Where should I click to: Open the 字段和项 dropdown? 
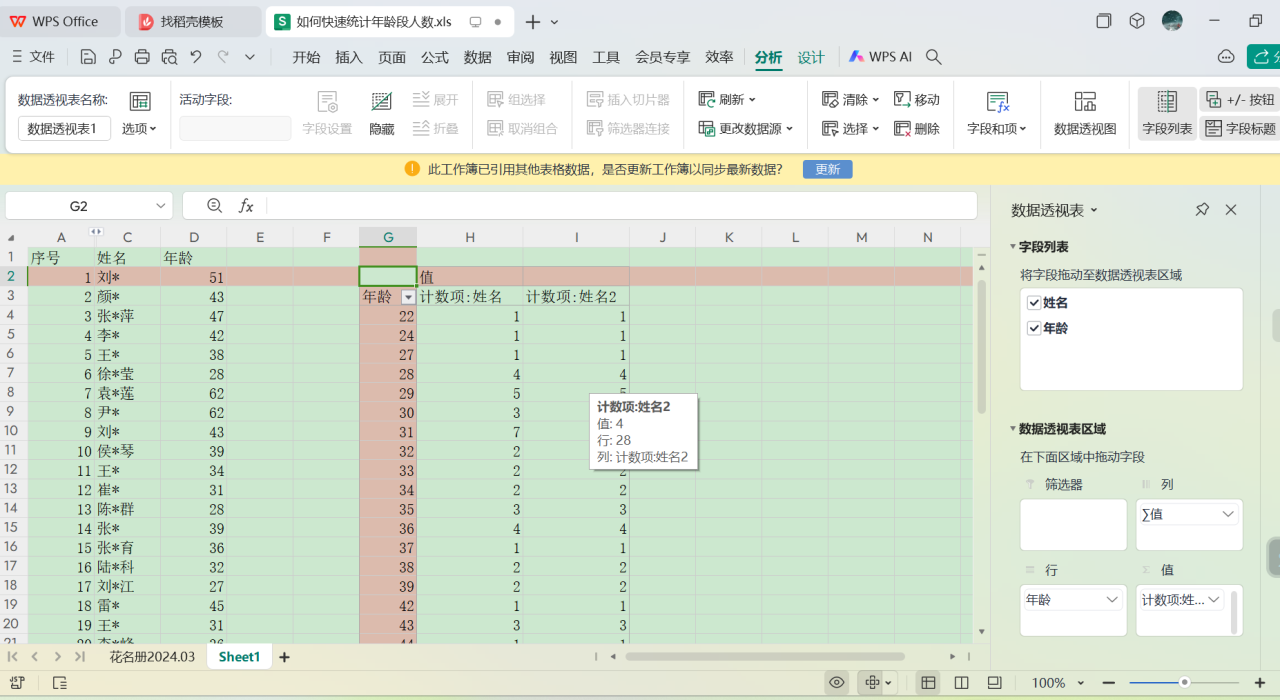pos(997,129)
